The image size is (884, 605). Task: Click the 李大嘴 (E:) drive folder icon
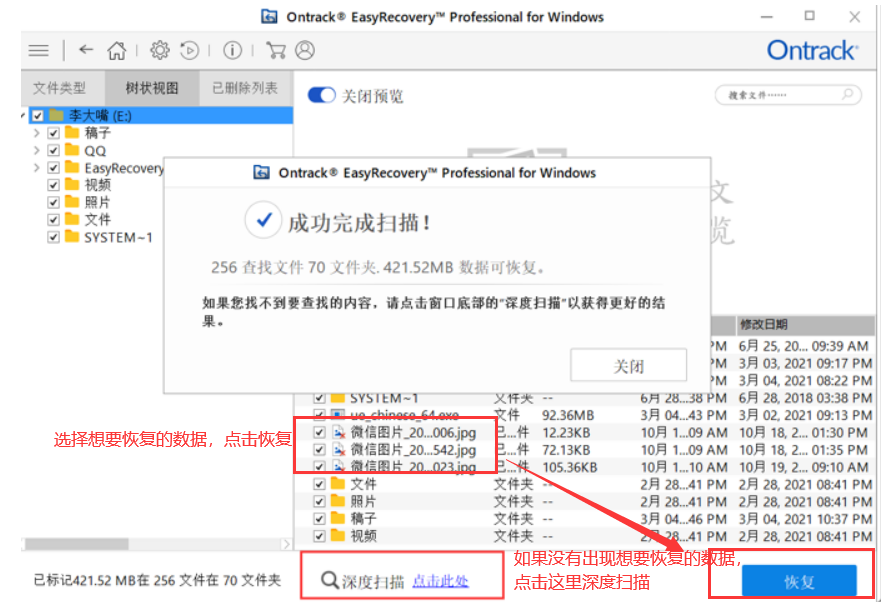56,116
